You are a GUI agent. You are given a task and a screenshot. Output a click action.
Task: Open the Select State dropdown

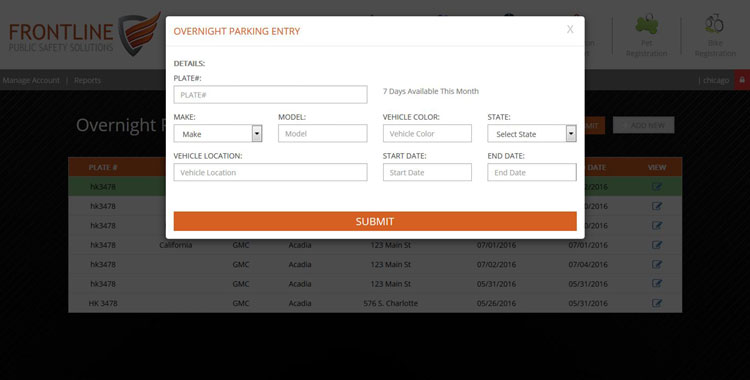click(532, 134)
